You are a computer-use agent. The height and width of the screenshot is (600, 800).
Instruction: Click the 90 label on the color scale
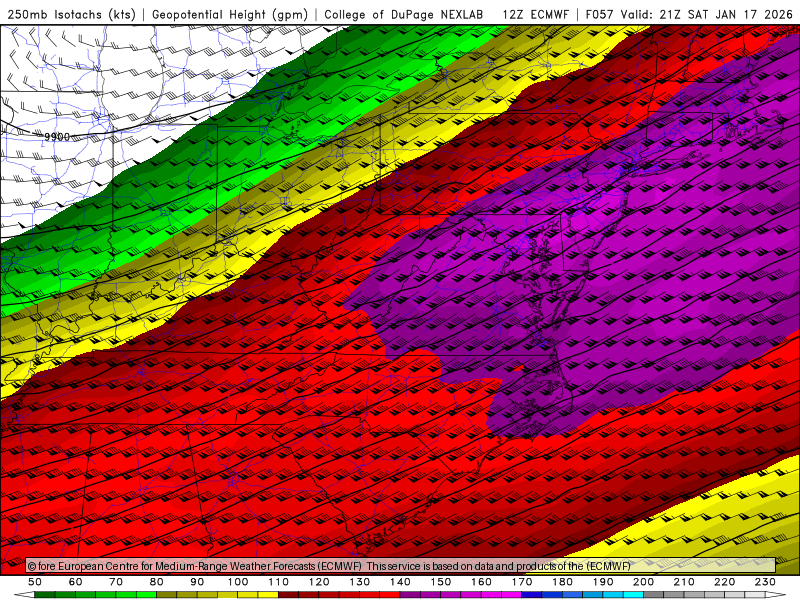point(197,582)
